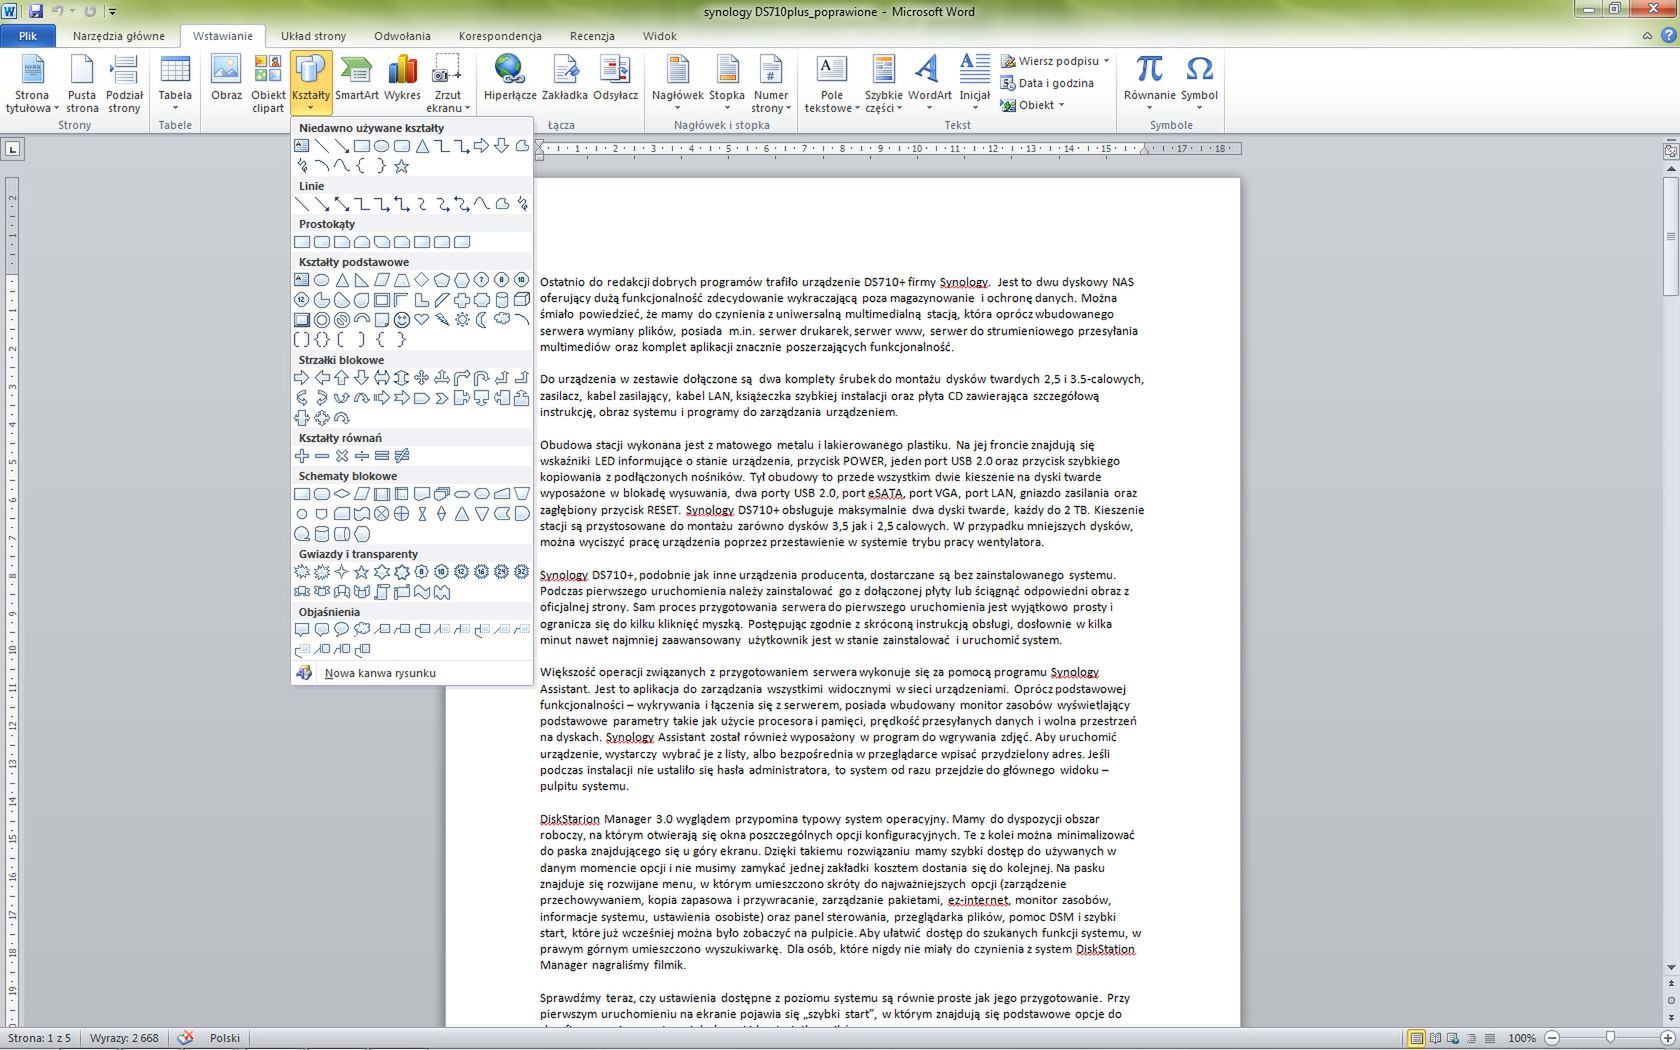The width and height of the screenshot is (1680, 1050).
Task: Pick the crescent moon basic shape
Action: point(482,320)
